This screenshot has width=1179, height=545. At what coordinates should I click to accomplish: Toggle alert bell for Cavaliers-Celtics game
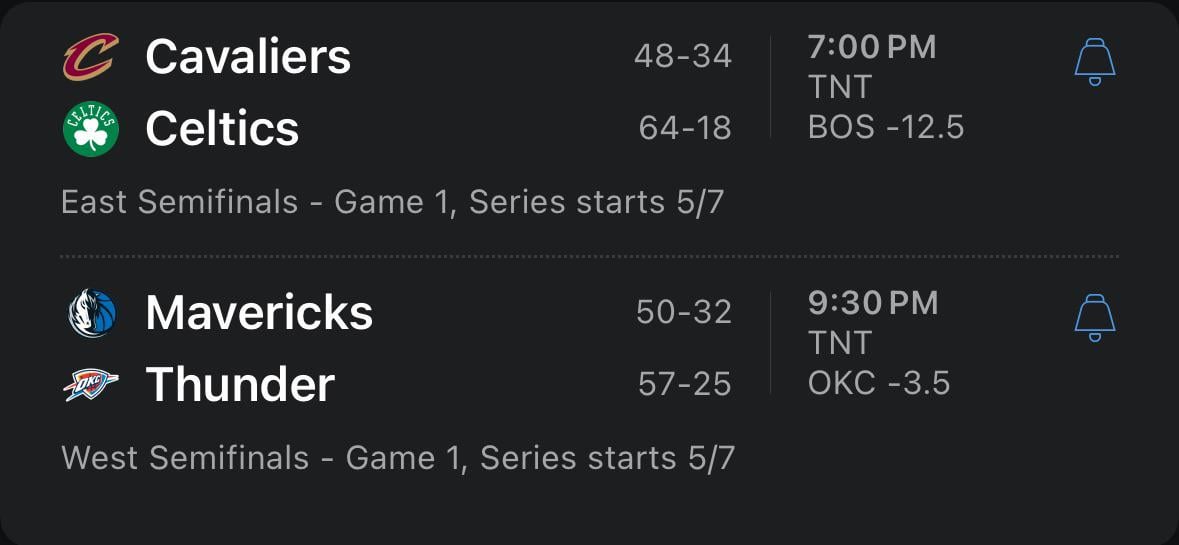coord(1094,62)
